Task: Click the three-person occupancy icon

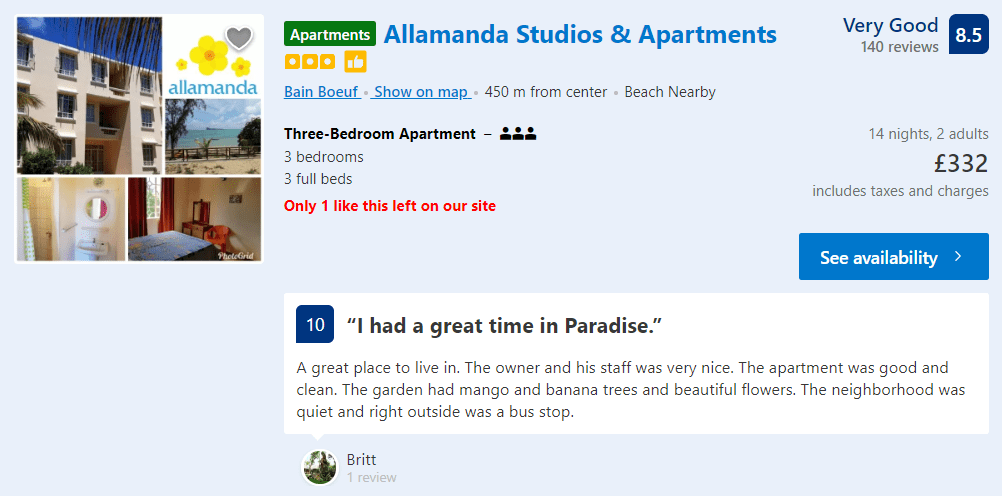Action: (x=518, y=134)
